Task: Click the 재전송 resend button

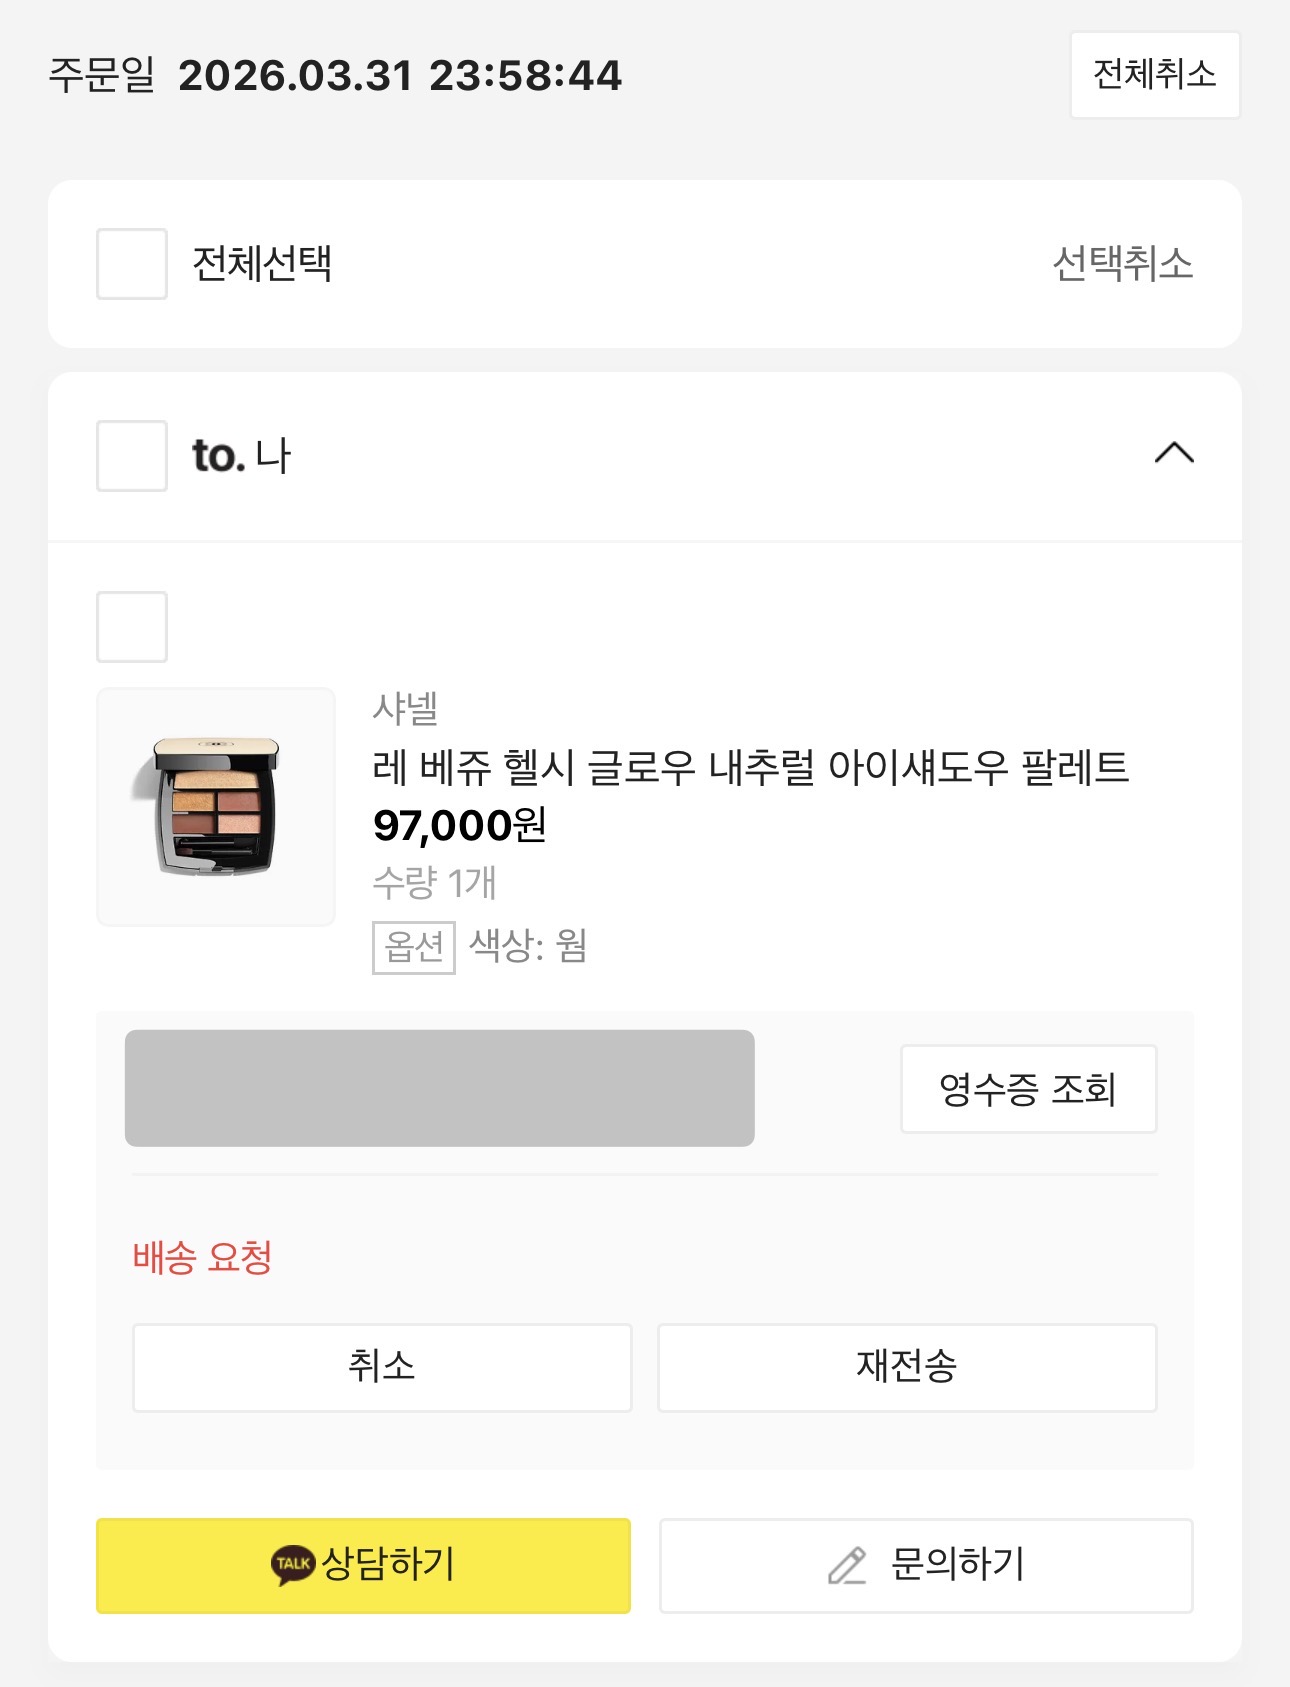Action: (x=906, y=1367)
